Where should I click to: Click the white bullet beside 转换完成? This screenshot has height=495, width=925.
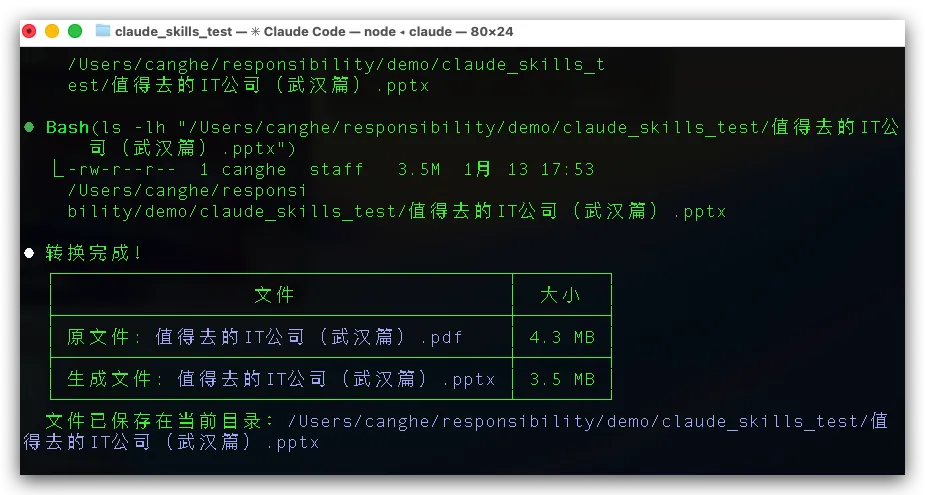28,253
